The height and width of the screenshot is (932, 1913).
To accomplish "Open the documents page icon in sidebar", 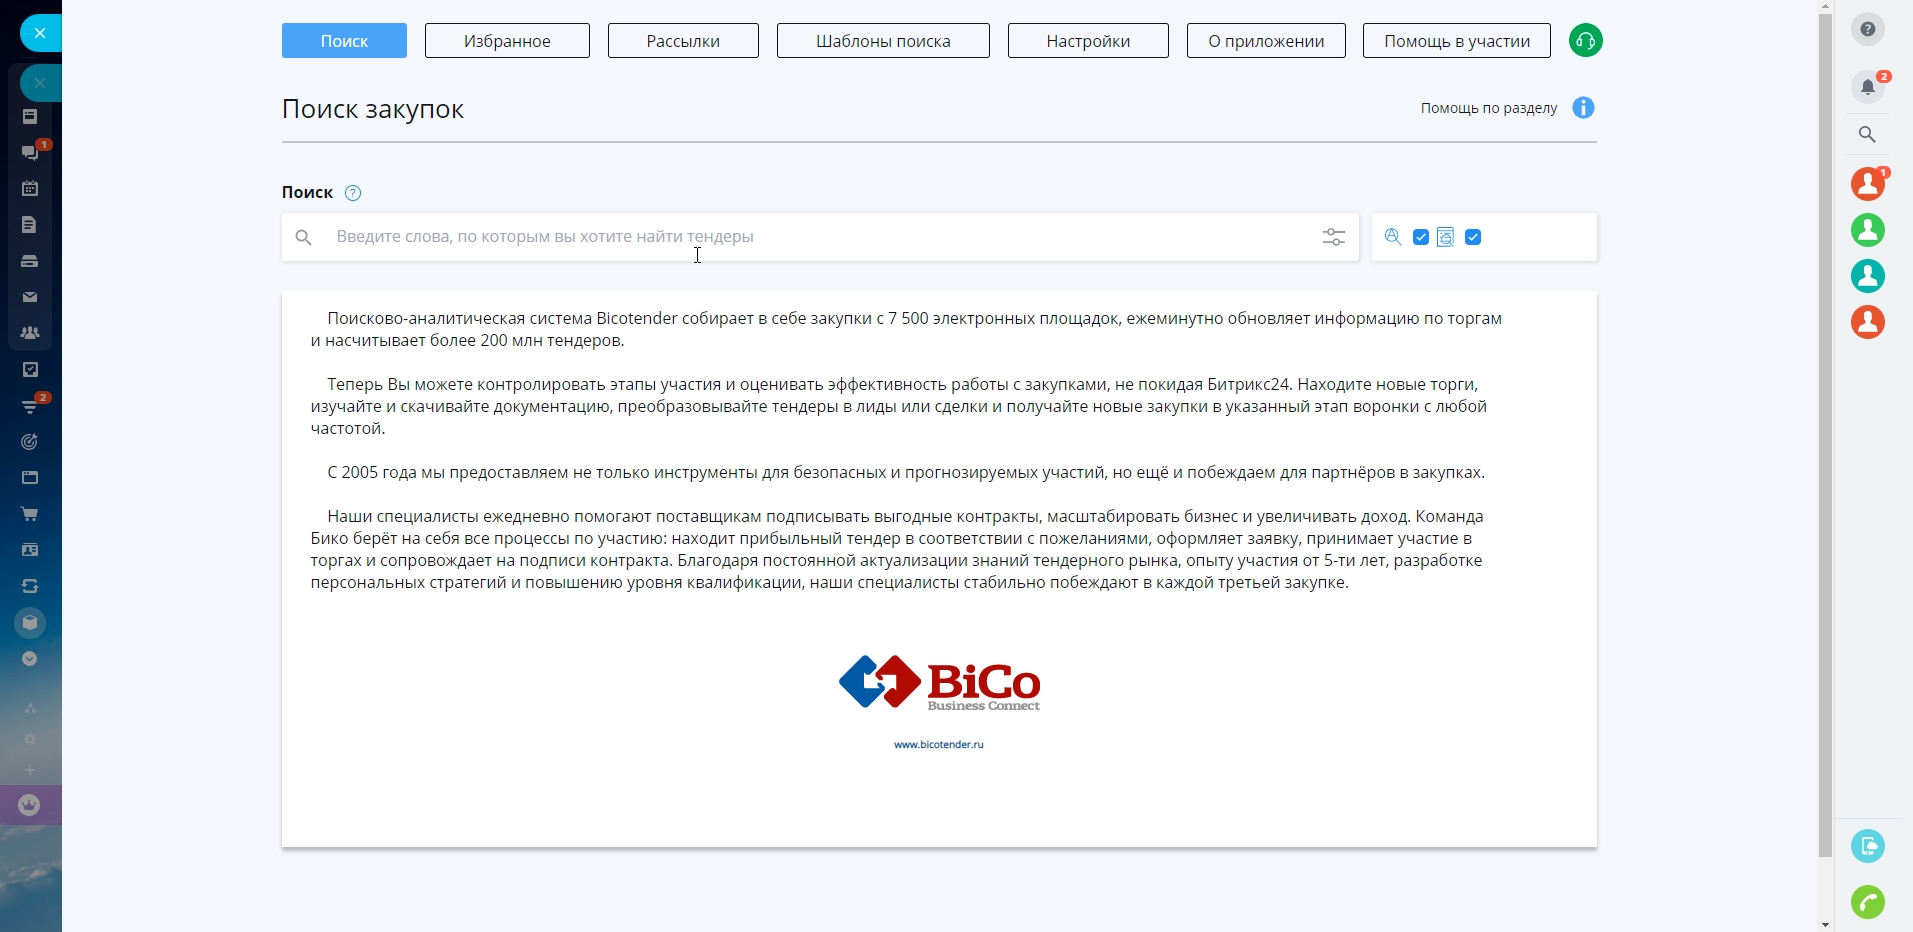I will (x=30, y=224).
